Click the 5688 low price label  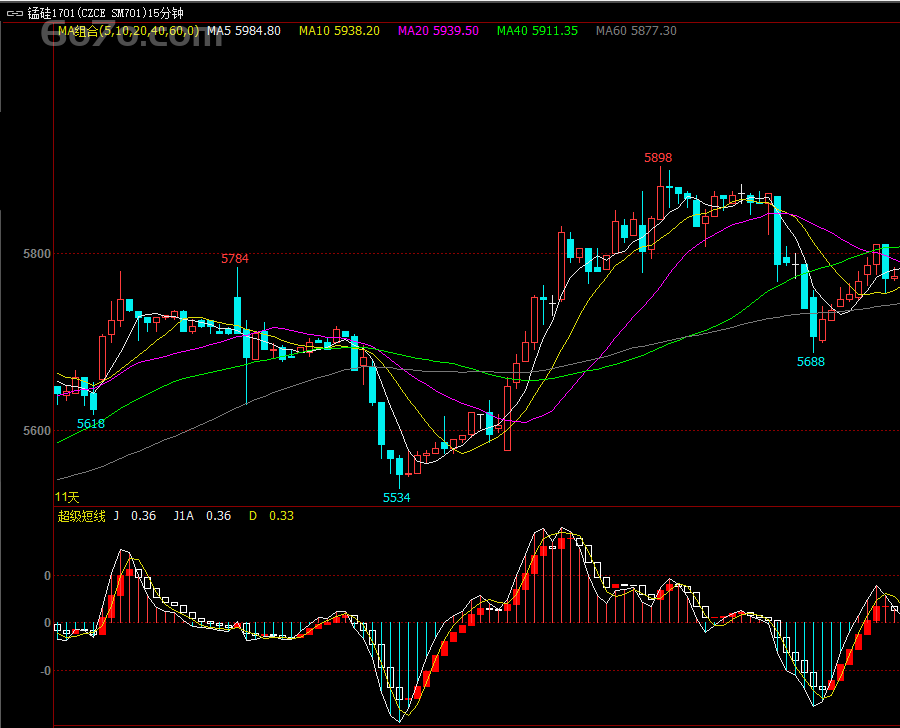(810, 362)
